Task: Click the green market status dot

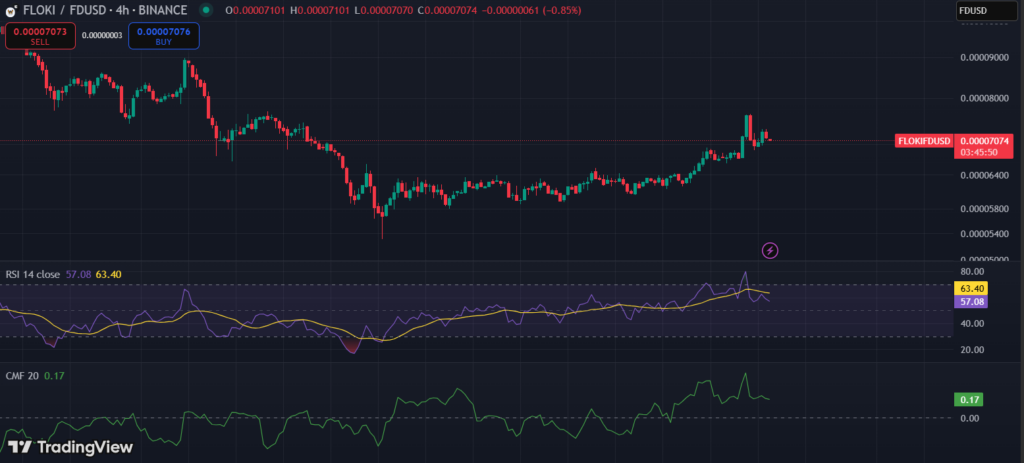Action: pos(205,10)
